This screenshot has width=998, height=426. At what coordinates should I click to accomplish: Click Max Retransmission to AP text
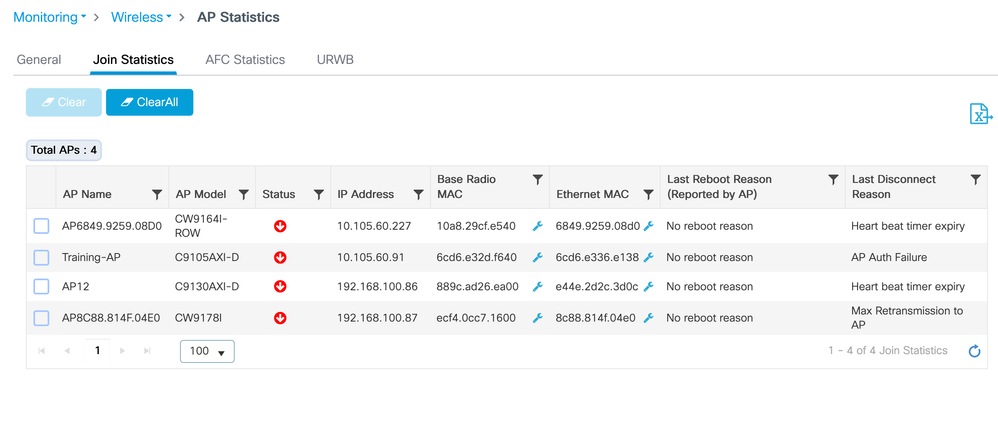(907, 318)
